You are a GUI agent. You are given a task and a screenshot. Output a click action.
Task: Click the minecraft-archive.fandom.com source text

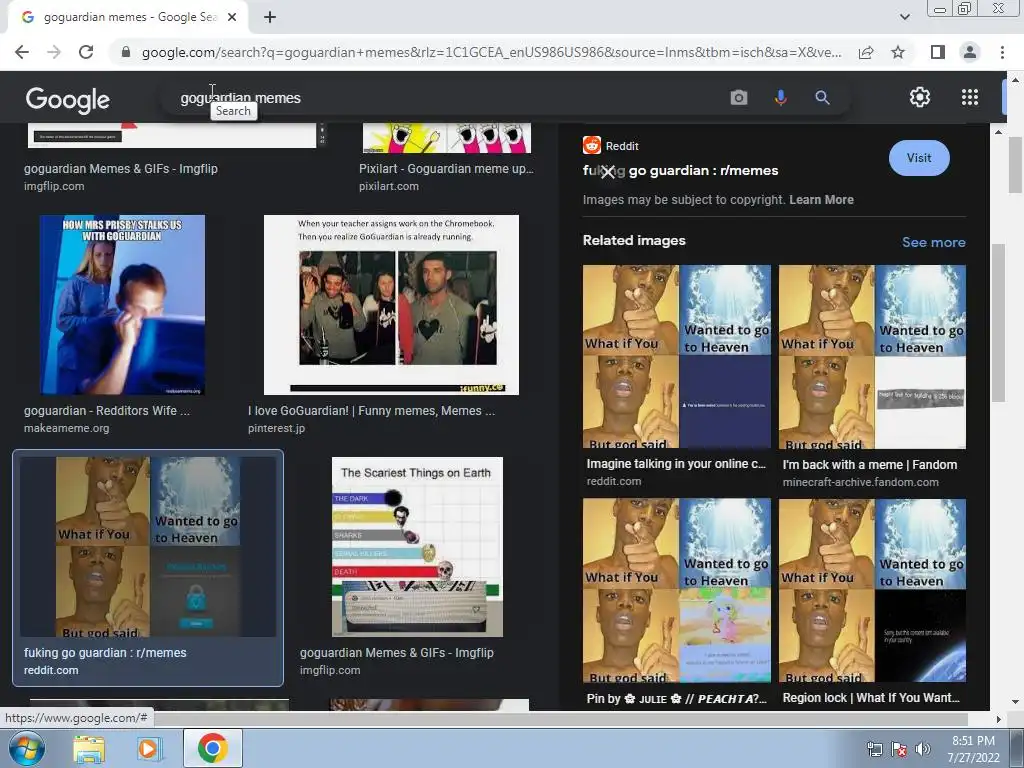tap(860, 482)
